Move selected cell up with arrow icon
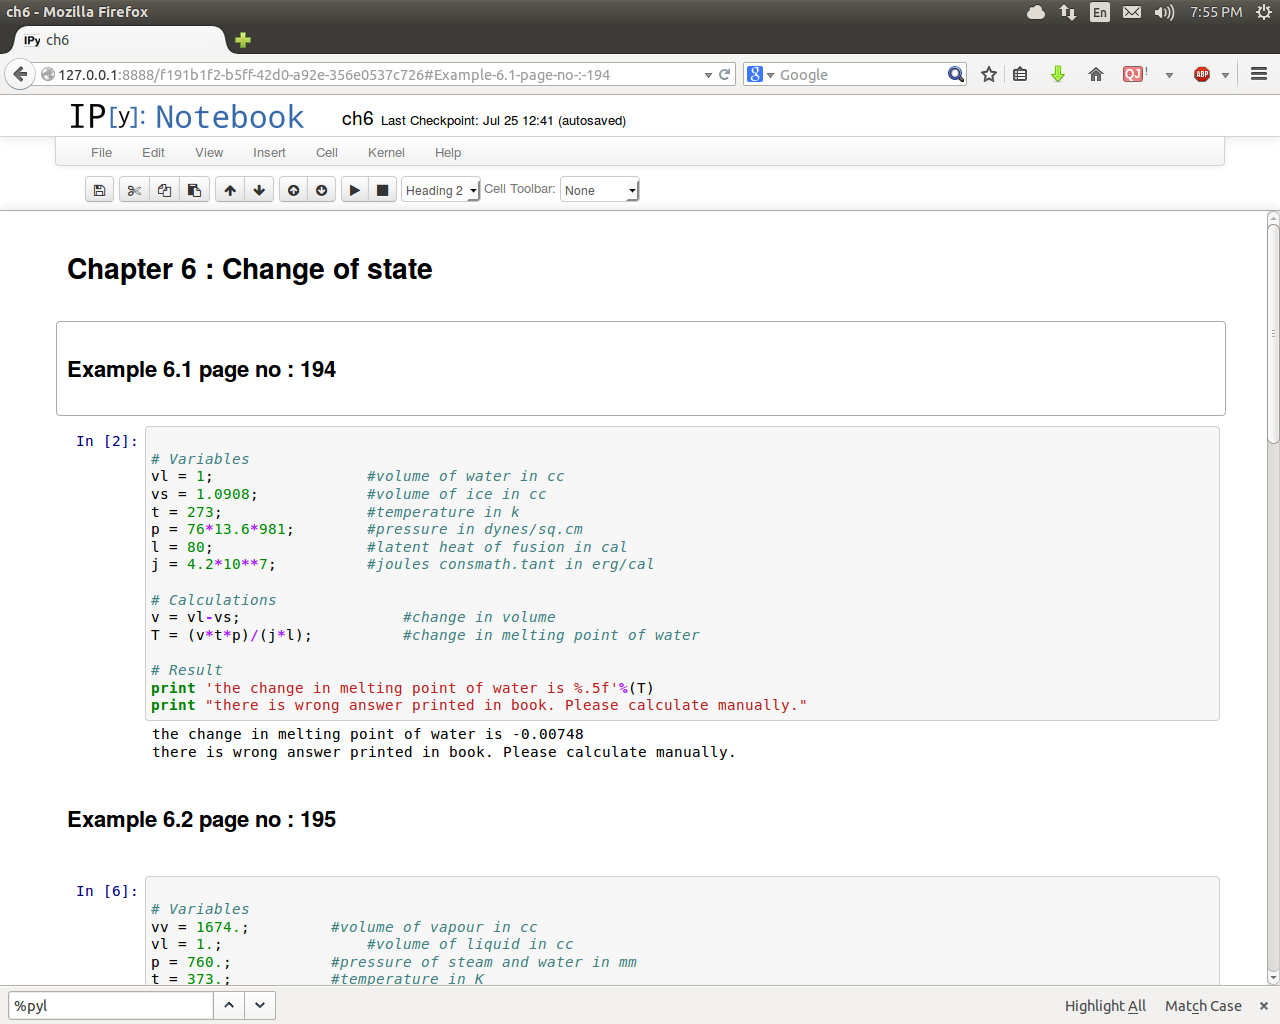This screenshot has height=1024, width=1280. coord(230,190)
